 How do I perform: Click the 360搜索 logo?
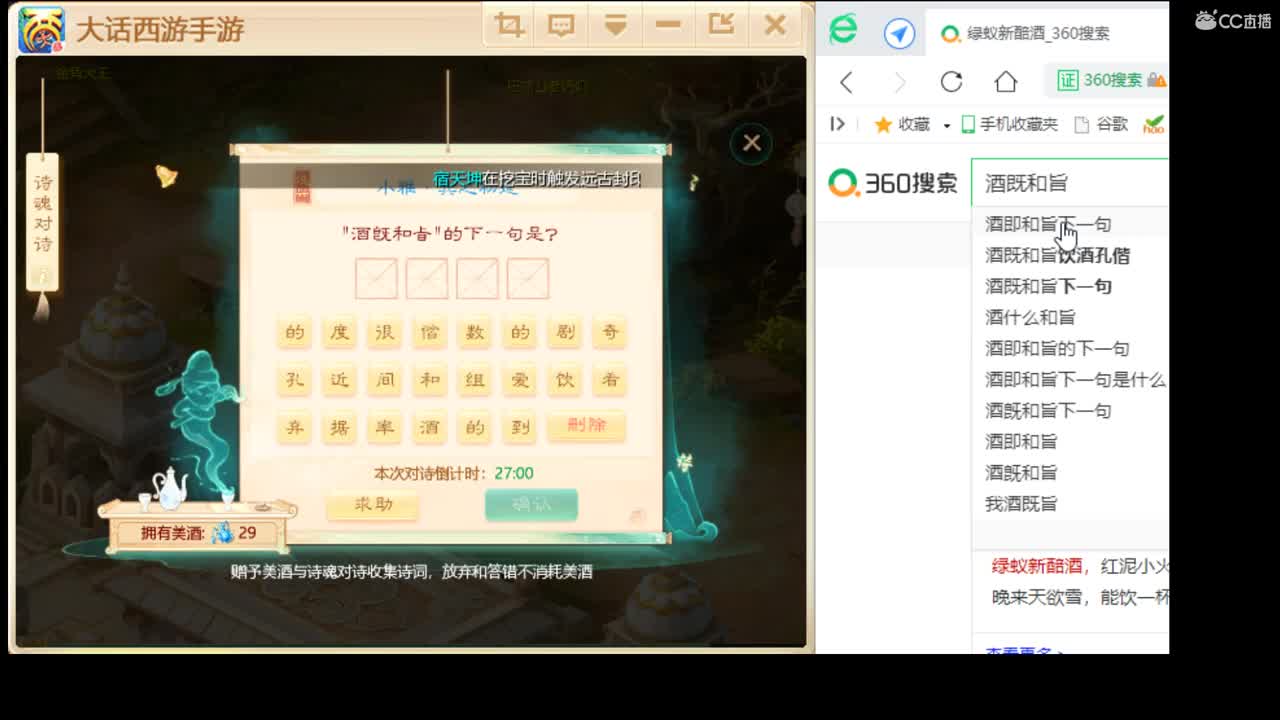point(893,183)
